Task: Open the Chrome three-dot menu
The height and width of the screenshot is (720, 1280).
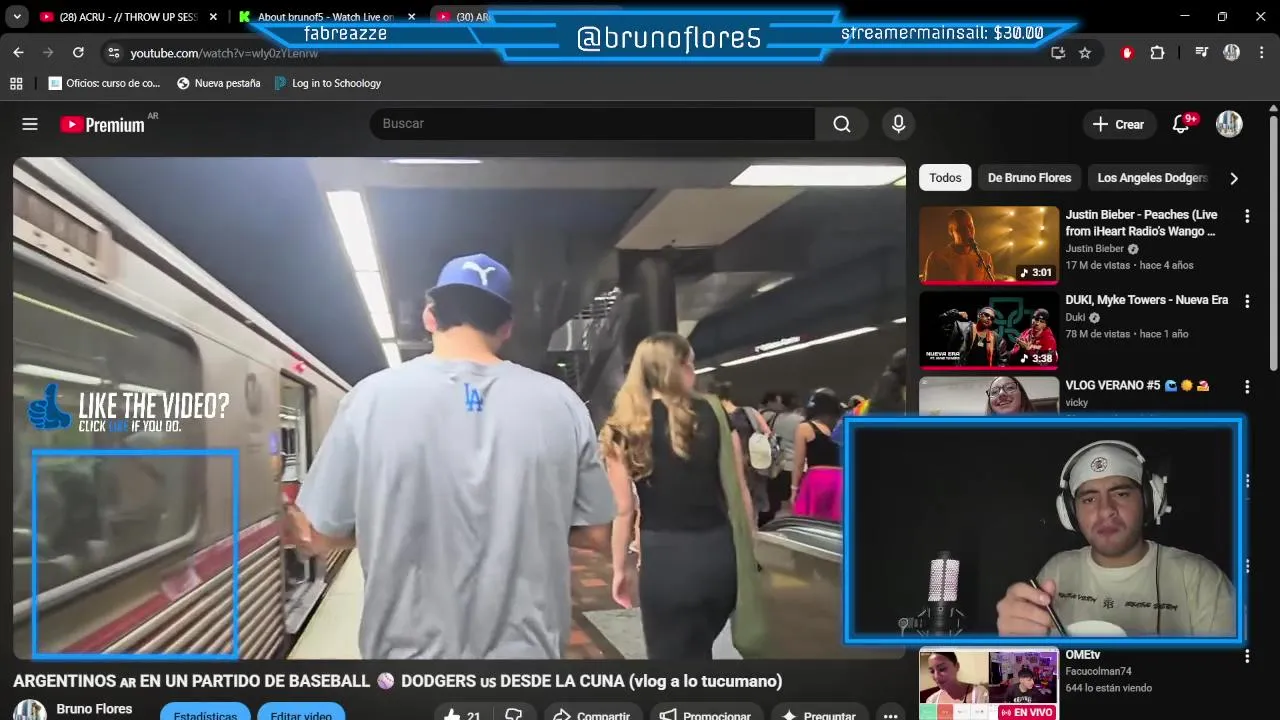Action: tap(1261, 53)
